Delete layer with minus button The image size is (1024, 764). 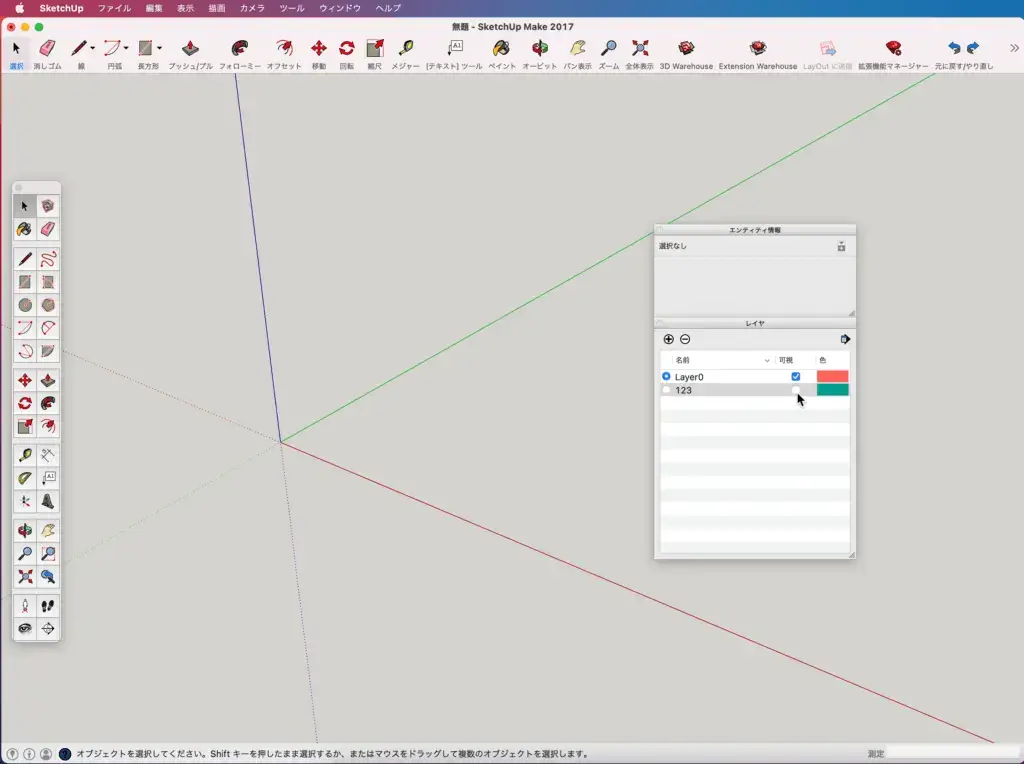pos(685,339)
